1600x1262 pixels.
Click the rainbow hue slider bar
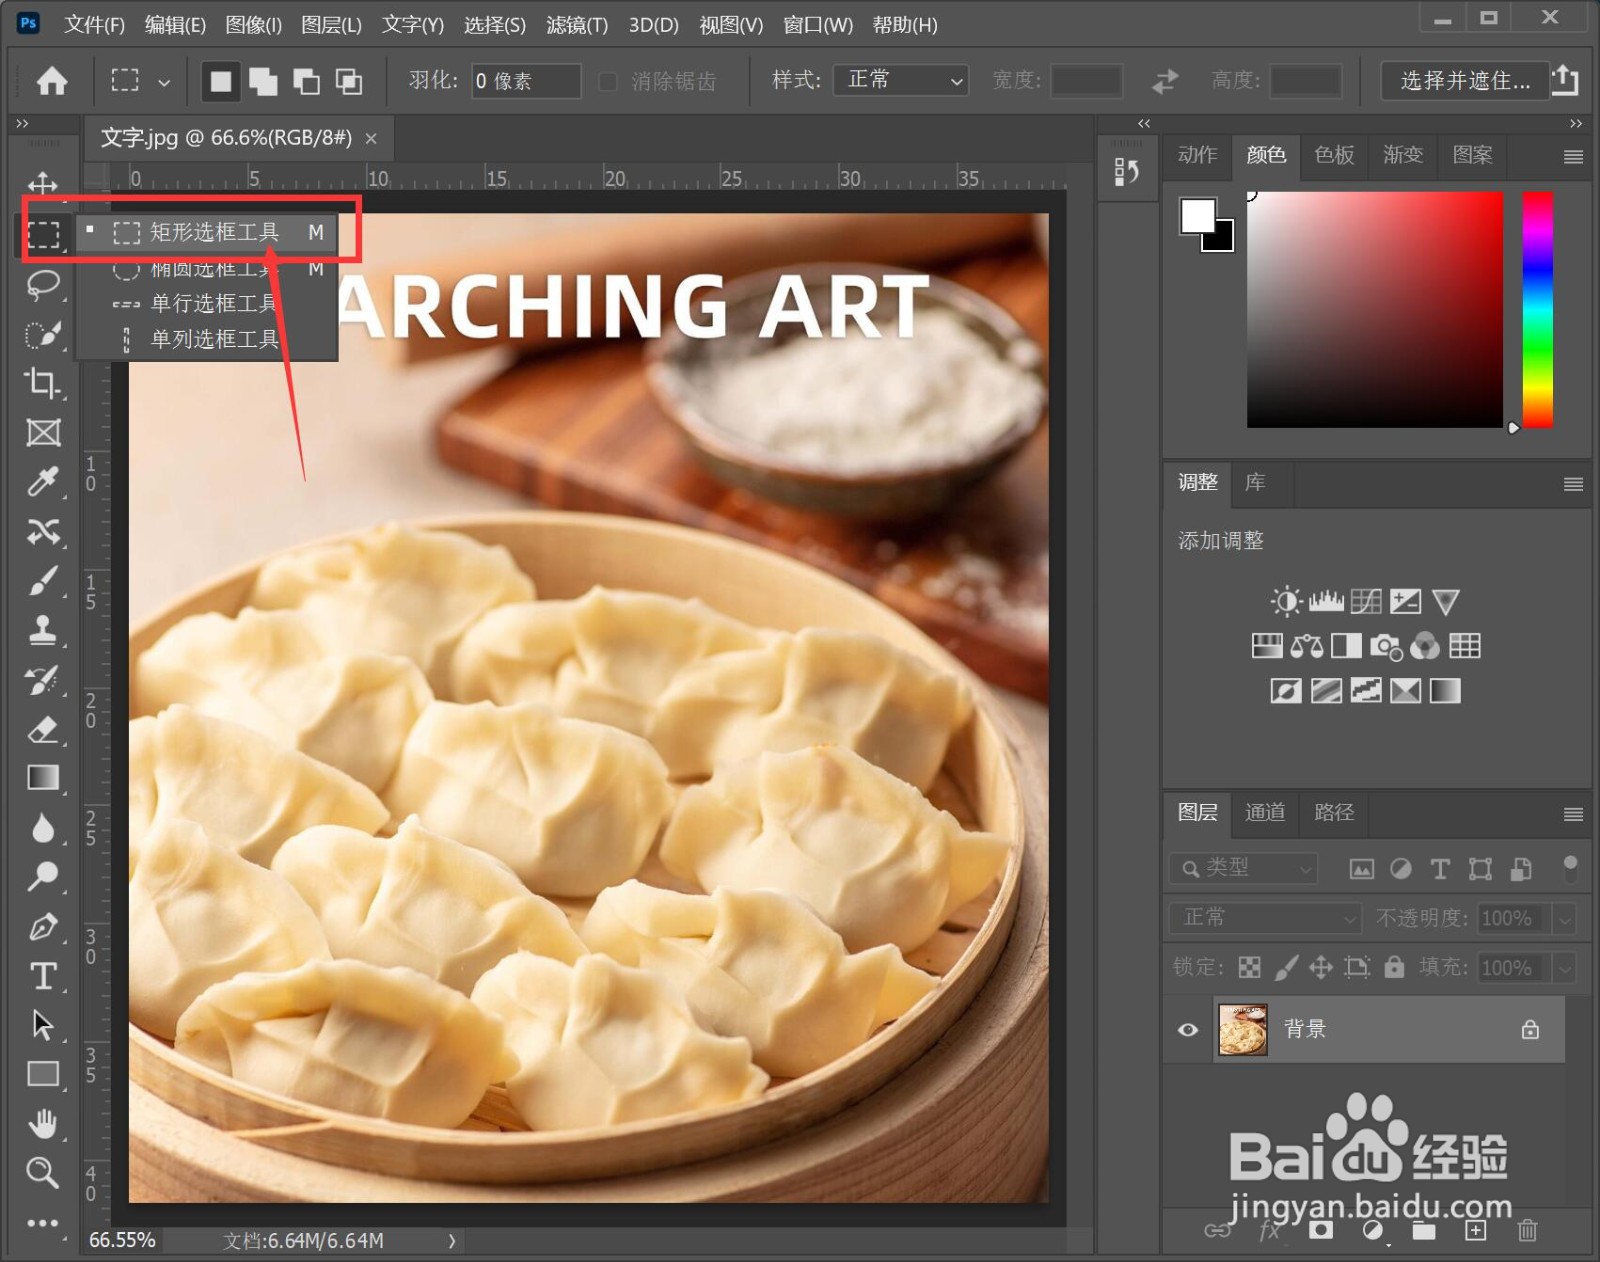(1538, 310)
